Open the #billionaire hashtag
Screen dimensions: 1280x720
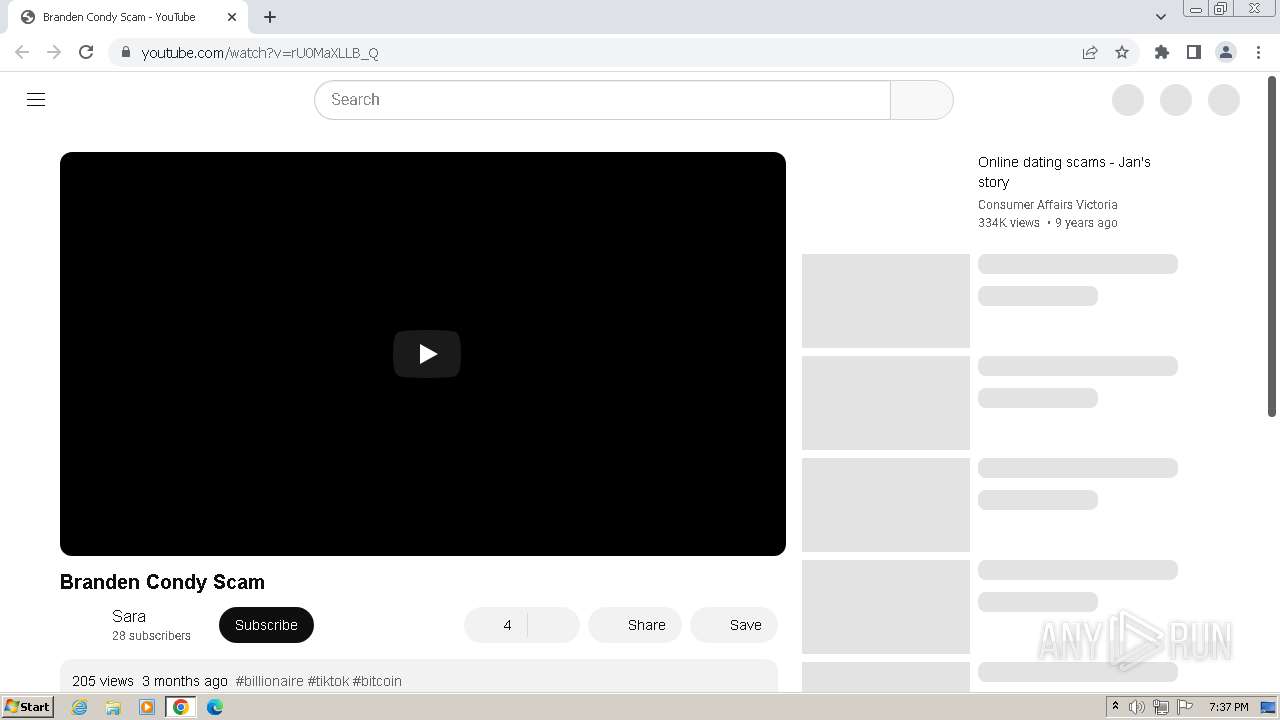[x=269, y=681]
